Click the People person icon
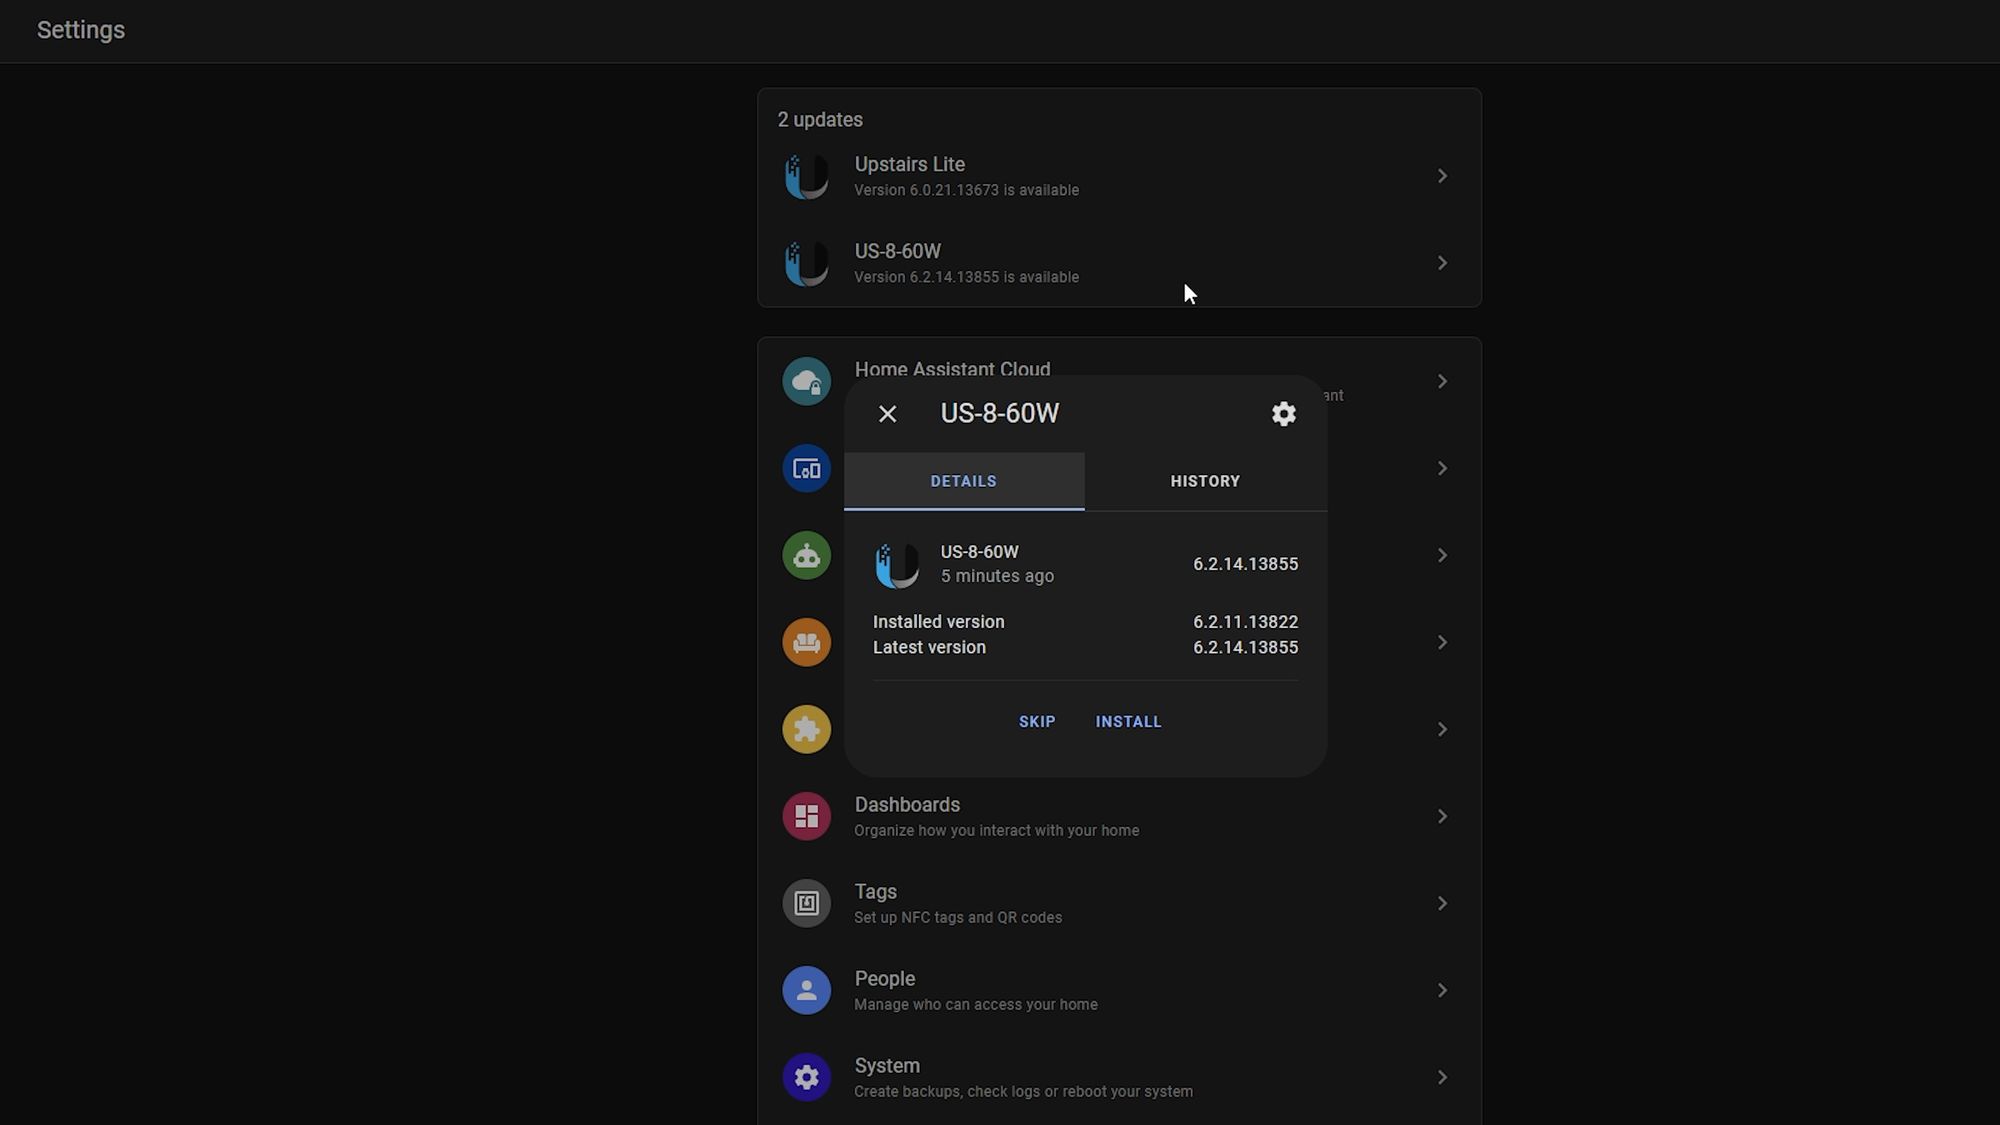 [806, 990]
